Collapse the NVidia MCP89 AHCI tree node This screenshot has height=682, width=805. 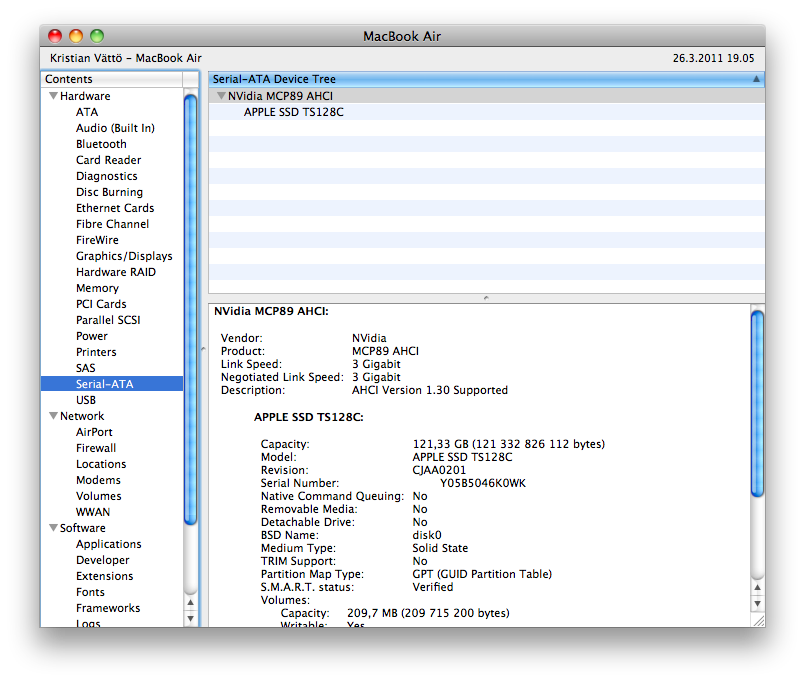[x=221, y=96]
